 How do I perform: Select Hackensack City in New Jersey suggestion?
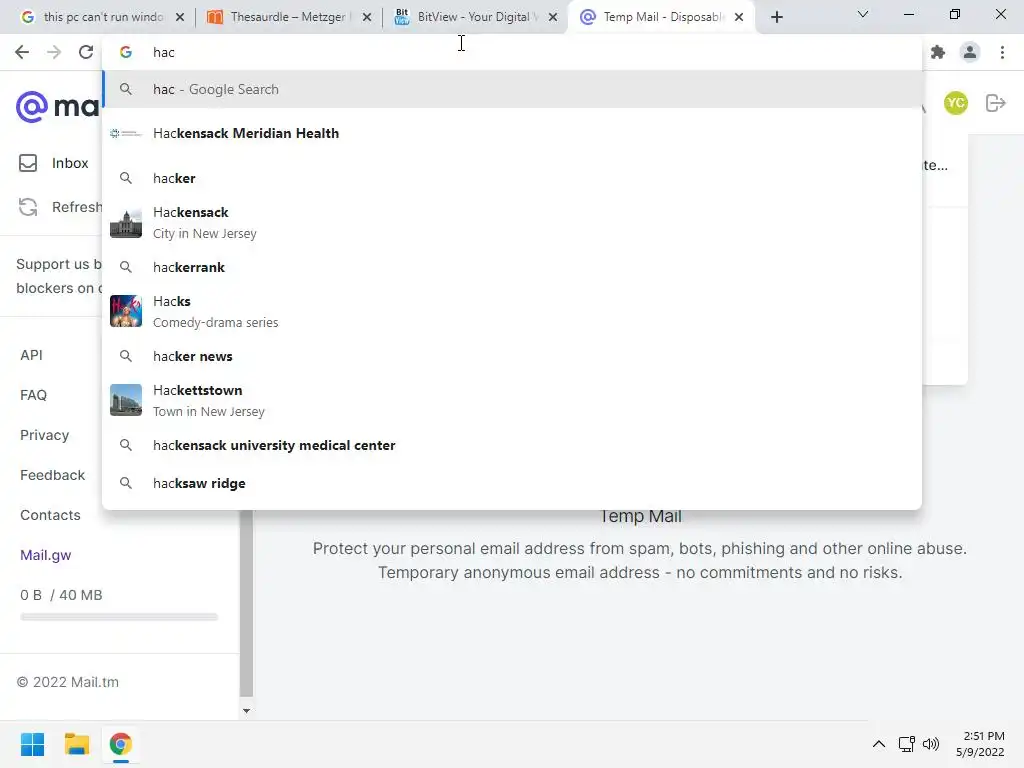[512, 223]
